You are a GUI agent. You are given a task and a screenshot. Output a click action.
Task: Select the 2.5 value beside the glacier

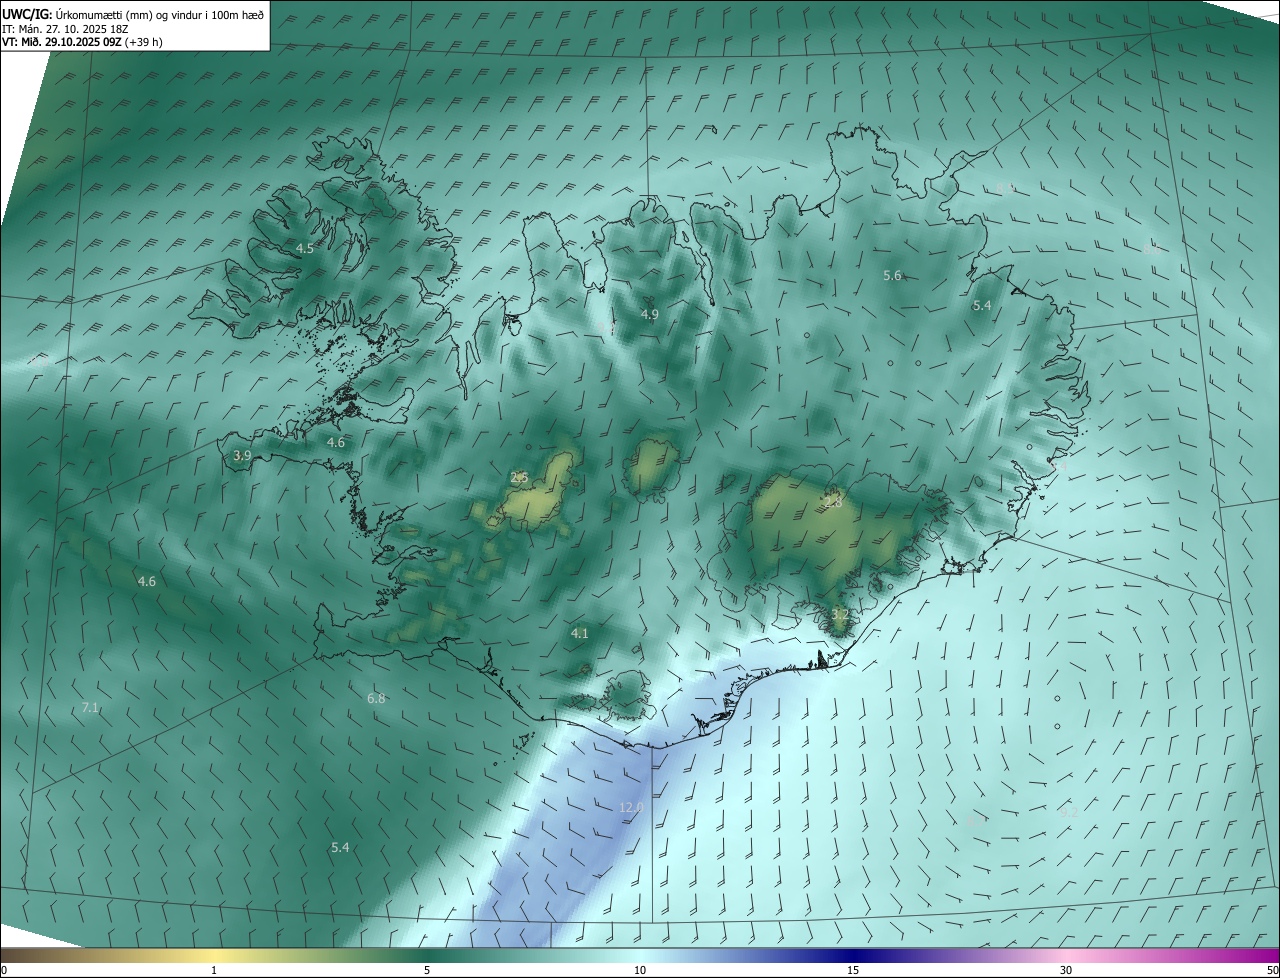tap(519, 477)
